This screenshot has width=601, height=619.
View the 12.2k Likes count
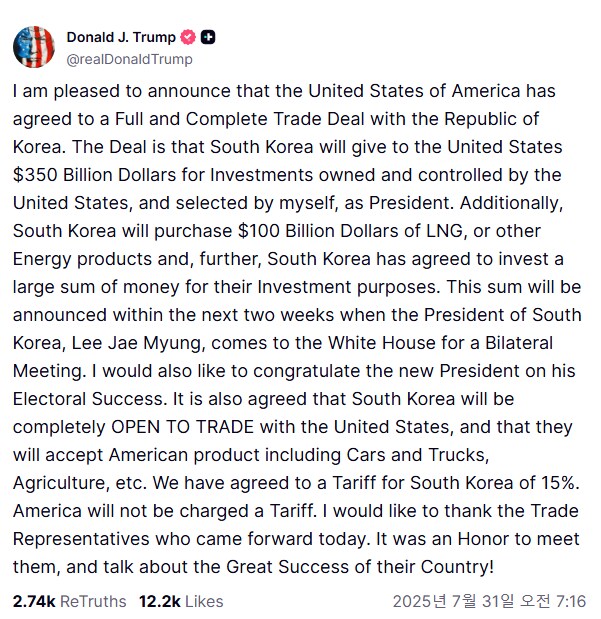point(160,601)
